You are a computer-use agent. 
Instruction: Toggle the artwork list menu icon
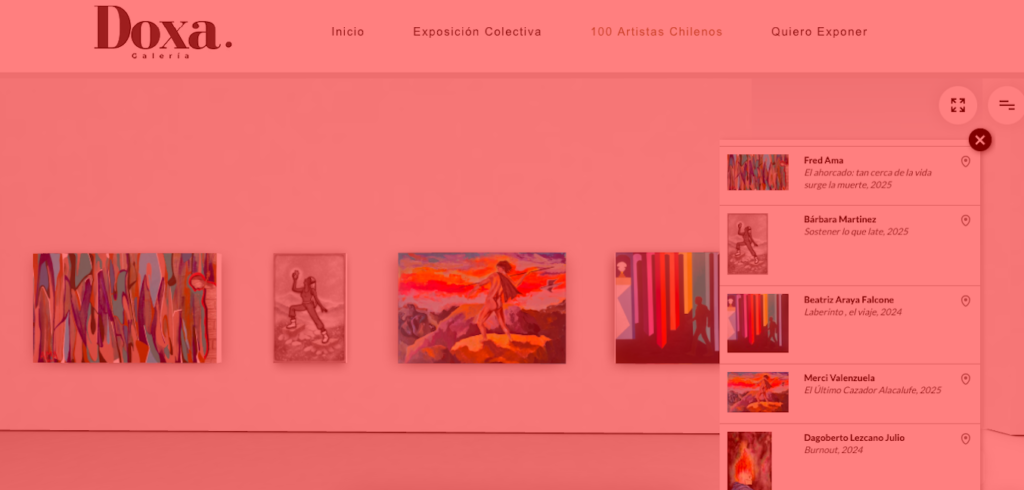pyautogui.click(x=1006, y=105)
